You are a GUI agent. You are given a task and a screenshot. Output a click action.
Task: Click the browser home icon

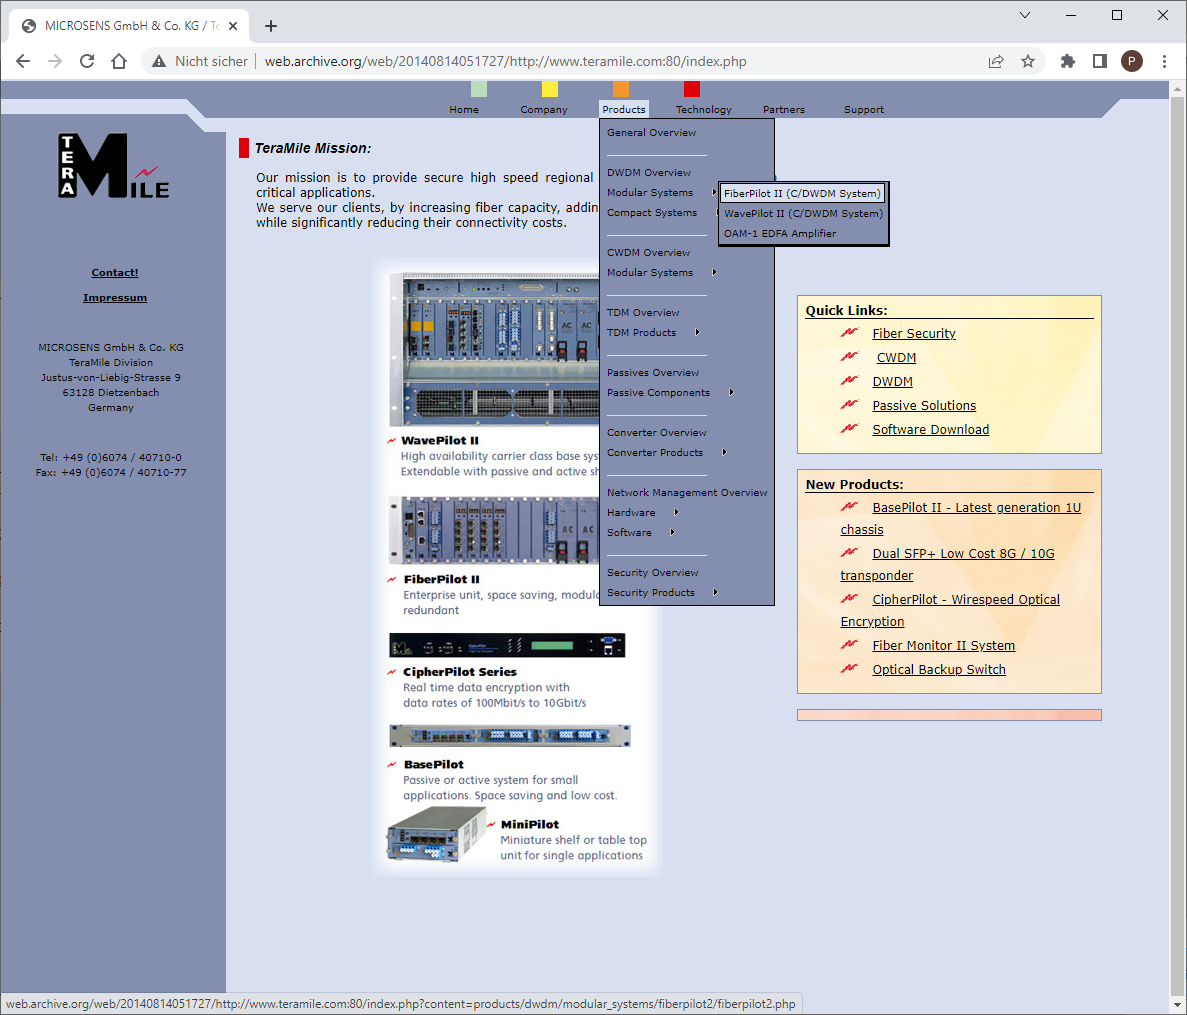(119, 61)
